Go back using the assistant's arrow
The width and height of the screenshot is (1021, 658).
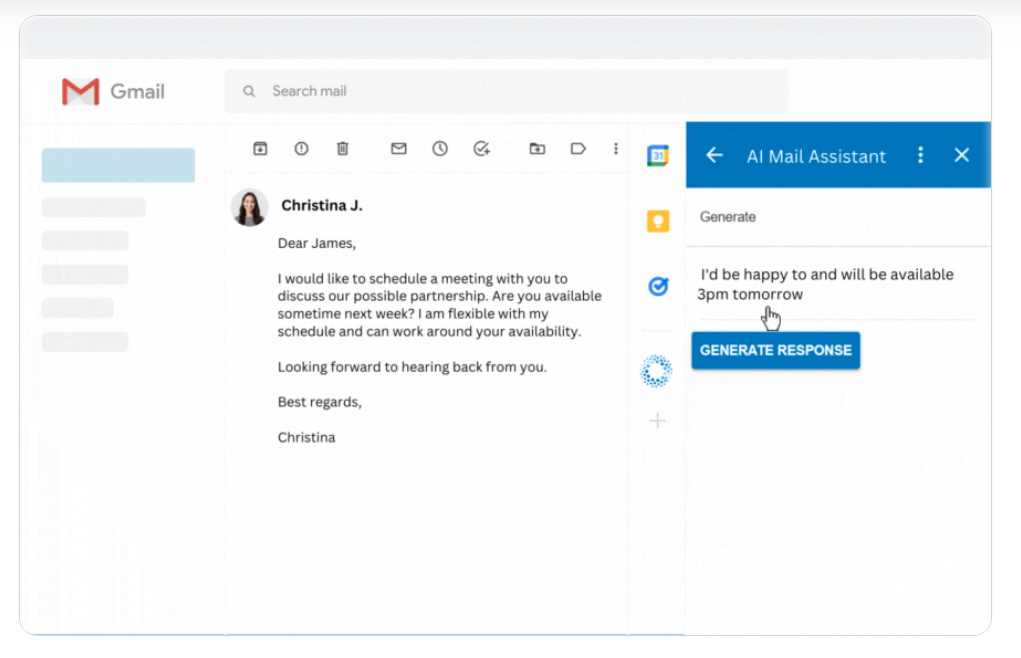(713, 155)
